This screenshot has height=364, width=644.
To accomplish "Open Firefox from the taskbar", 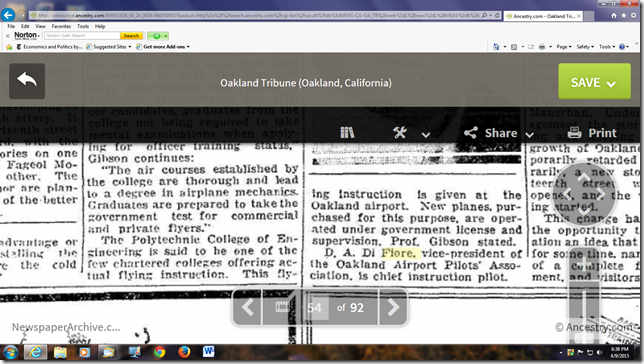I will (x=184, y=352).
